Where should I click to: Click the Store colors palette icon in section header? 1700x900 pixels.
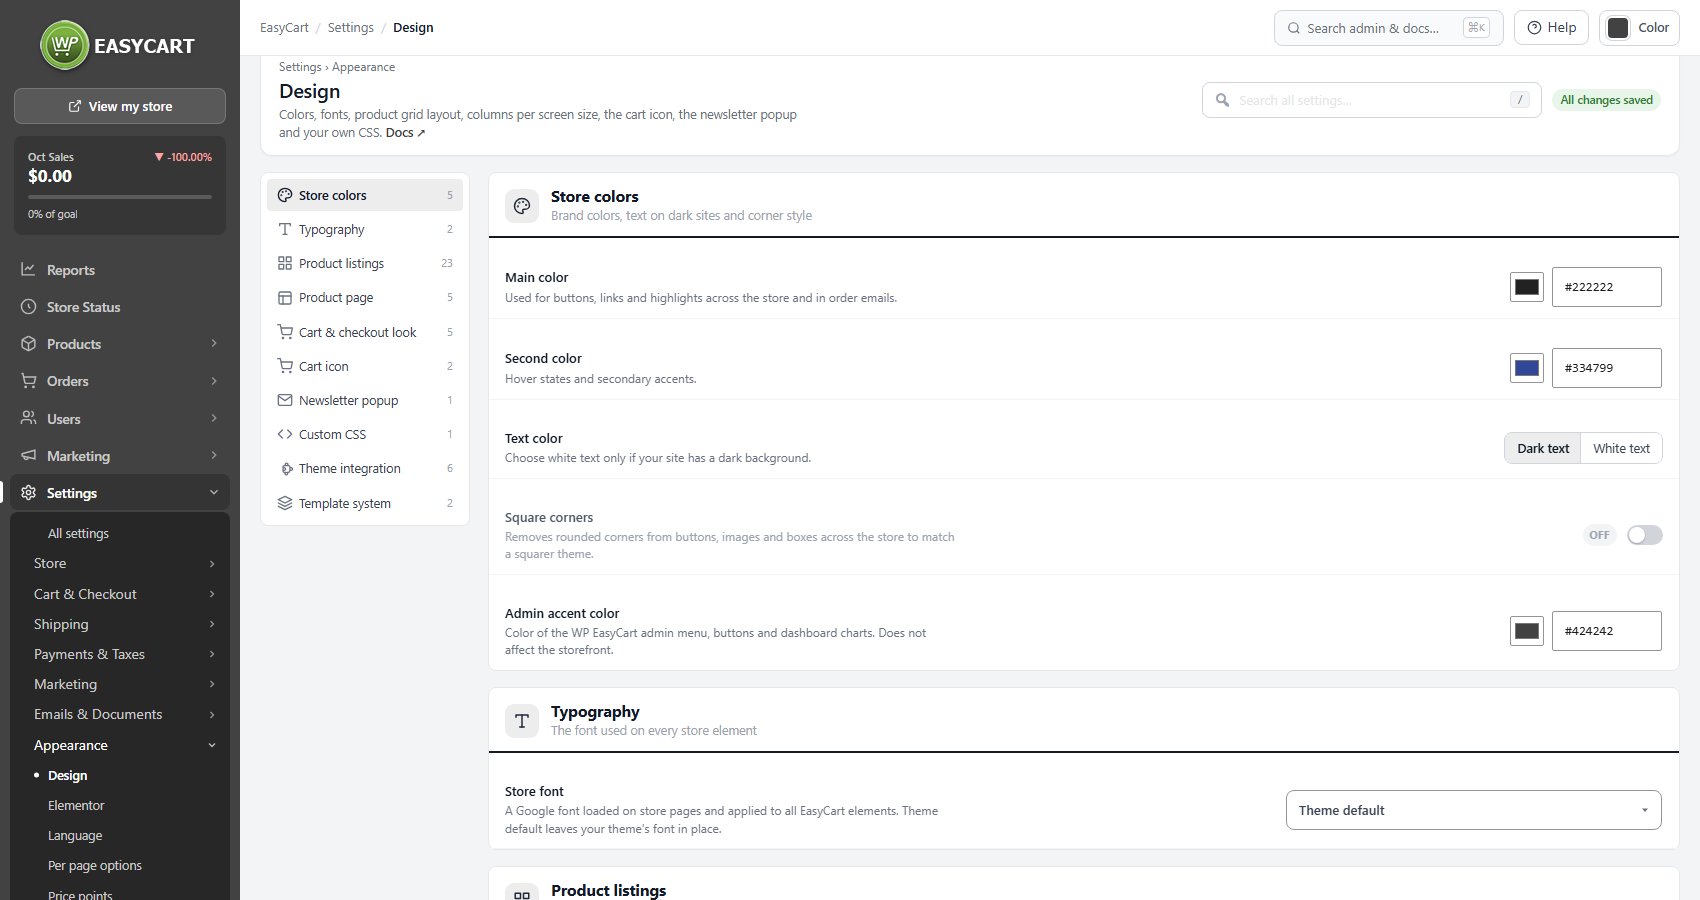click(522, 206)
